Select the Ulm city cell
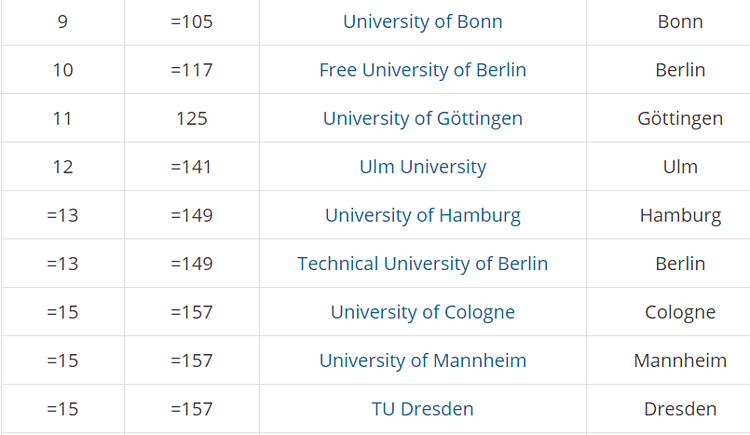The image size is (750, 435). (x=680, y=167)
